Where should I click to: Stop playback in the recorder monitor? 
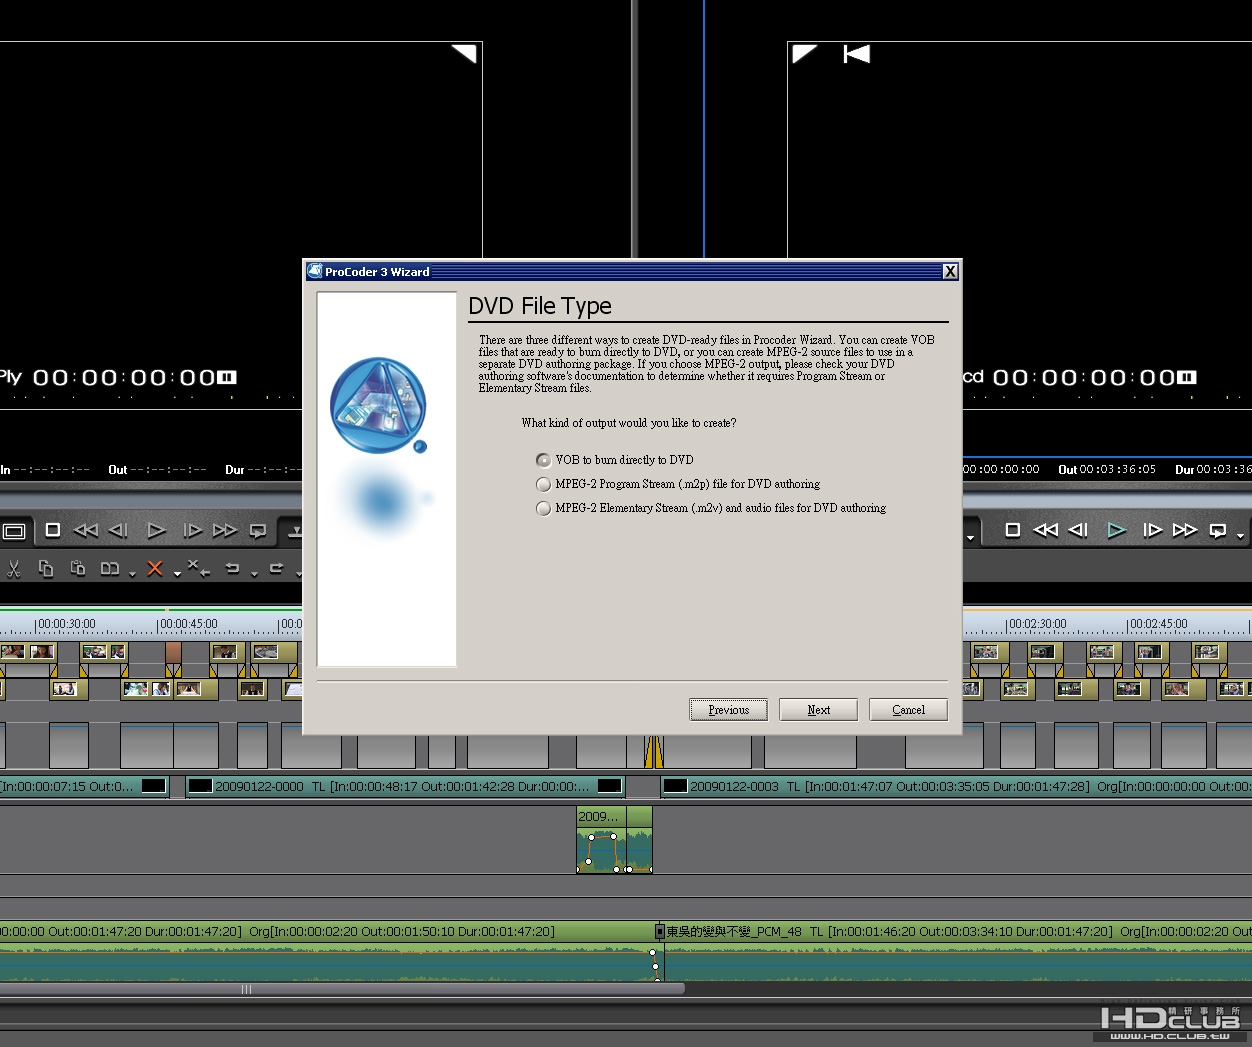pos(1012,530)
